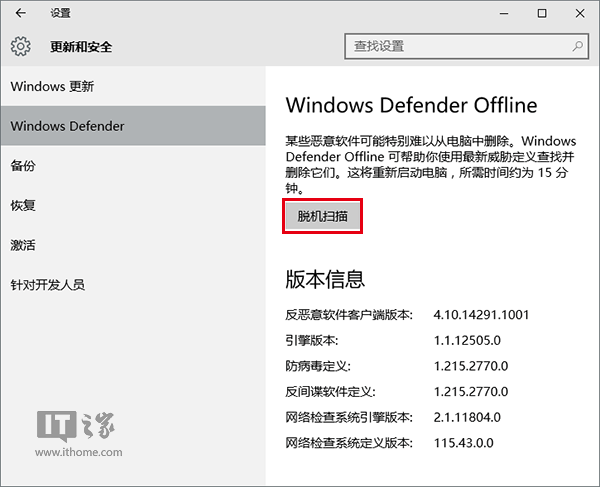Close the Settings window
Viewport: 600px width, 487px height.
coord(584,14)
